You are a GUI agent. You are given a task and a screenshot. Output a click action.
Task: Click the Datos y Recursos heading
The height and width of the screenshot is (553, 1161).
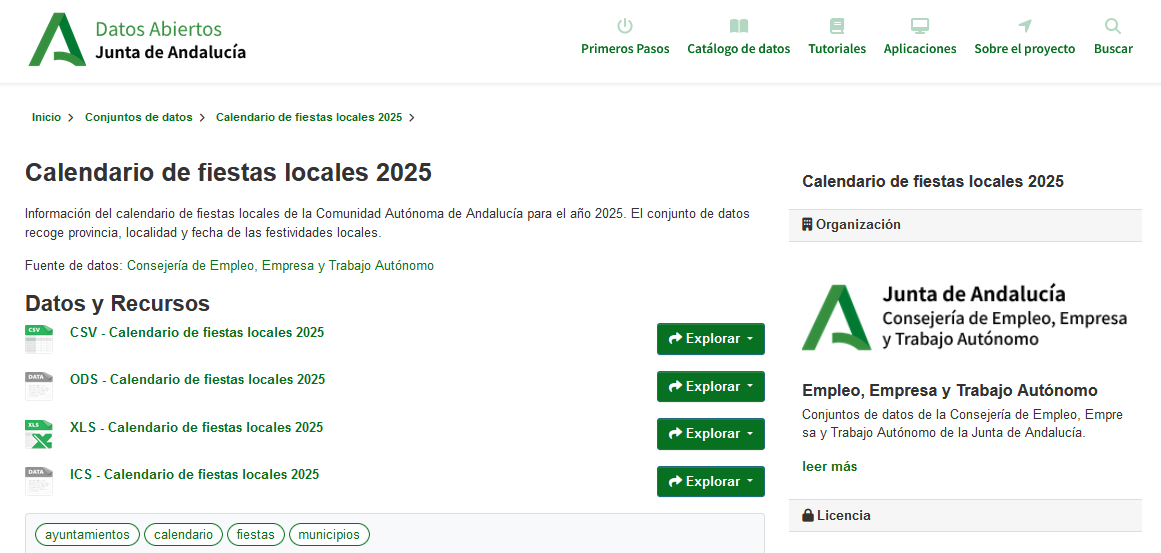(x=118, y=304)
